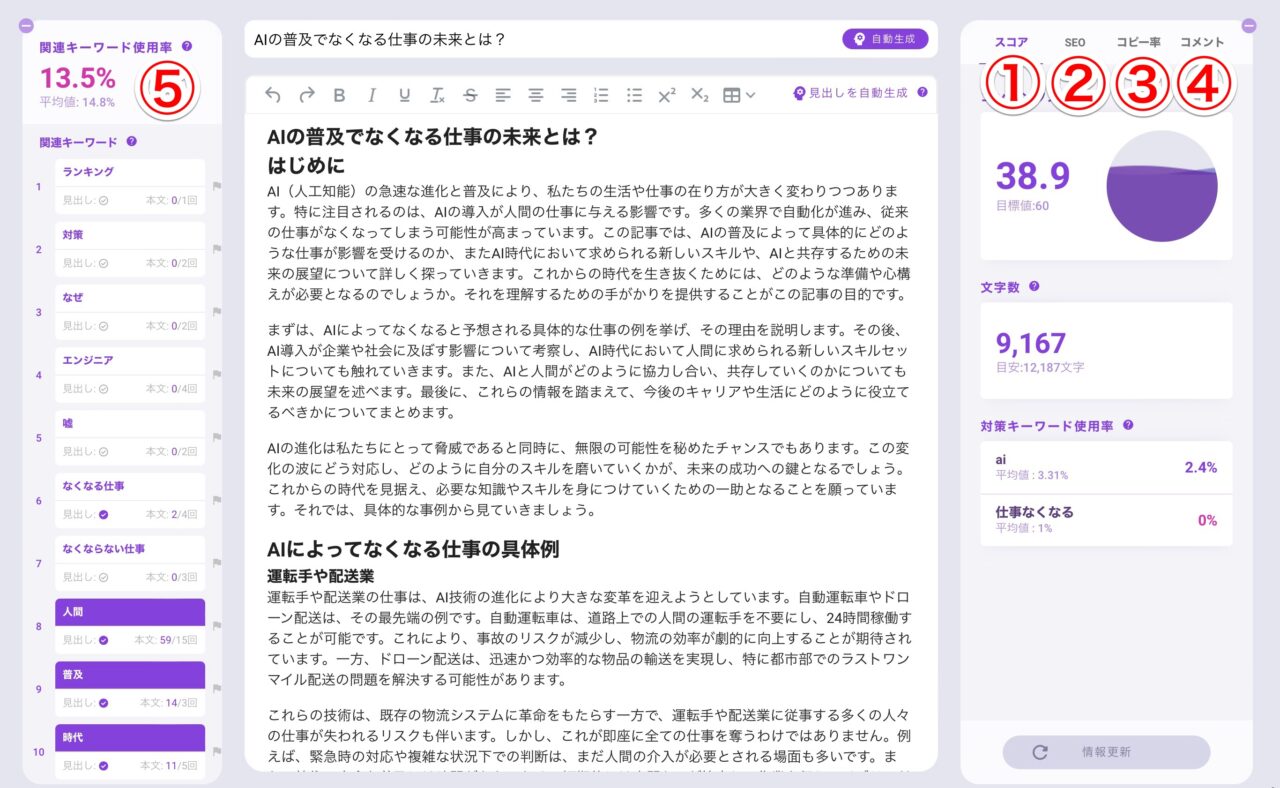This screenshot has width=1280, height=788.
Task: Click the redo arrow in editor toolbar
Action: 307,95
